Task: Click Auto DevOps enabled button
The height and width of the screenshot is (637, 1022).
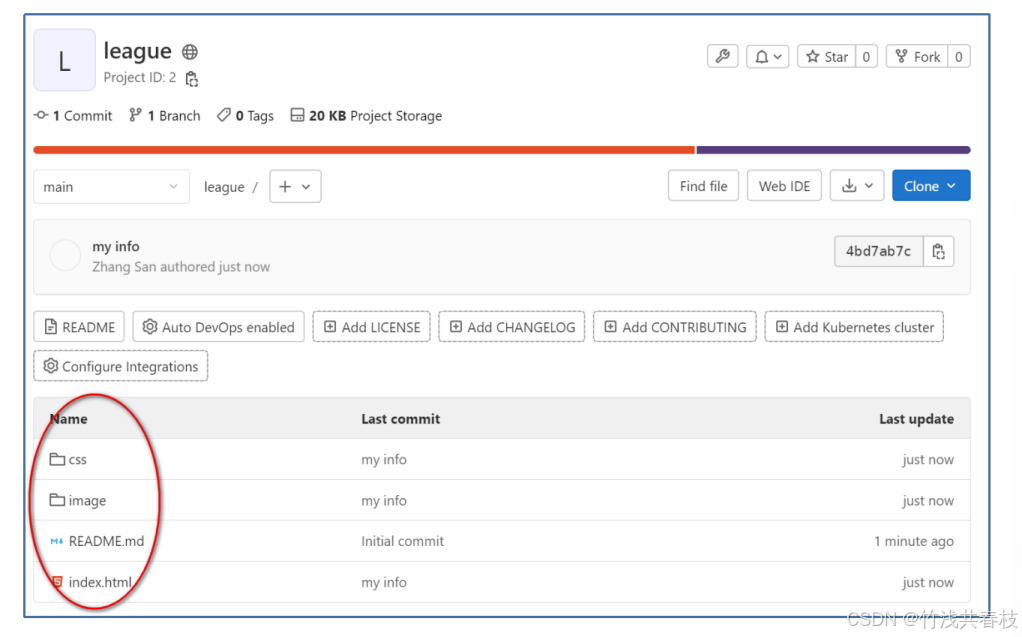Action: 218,327
